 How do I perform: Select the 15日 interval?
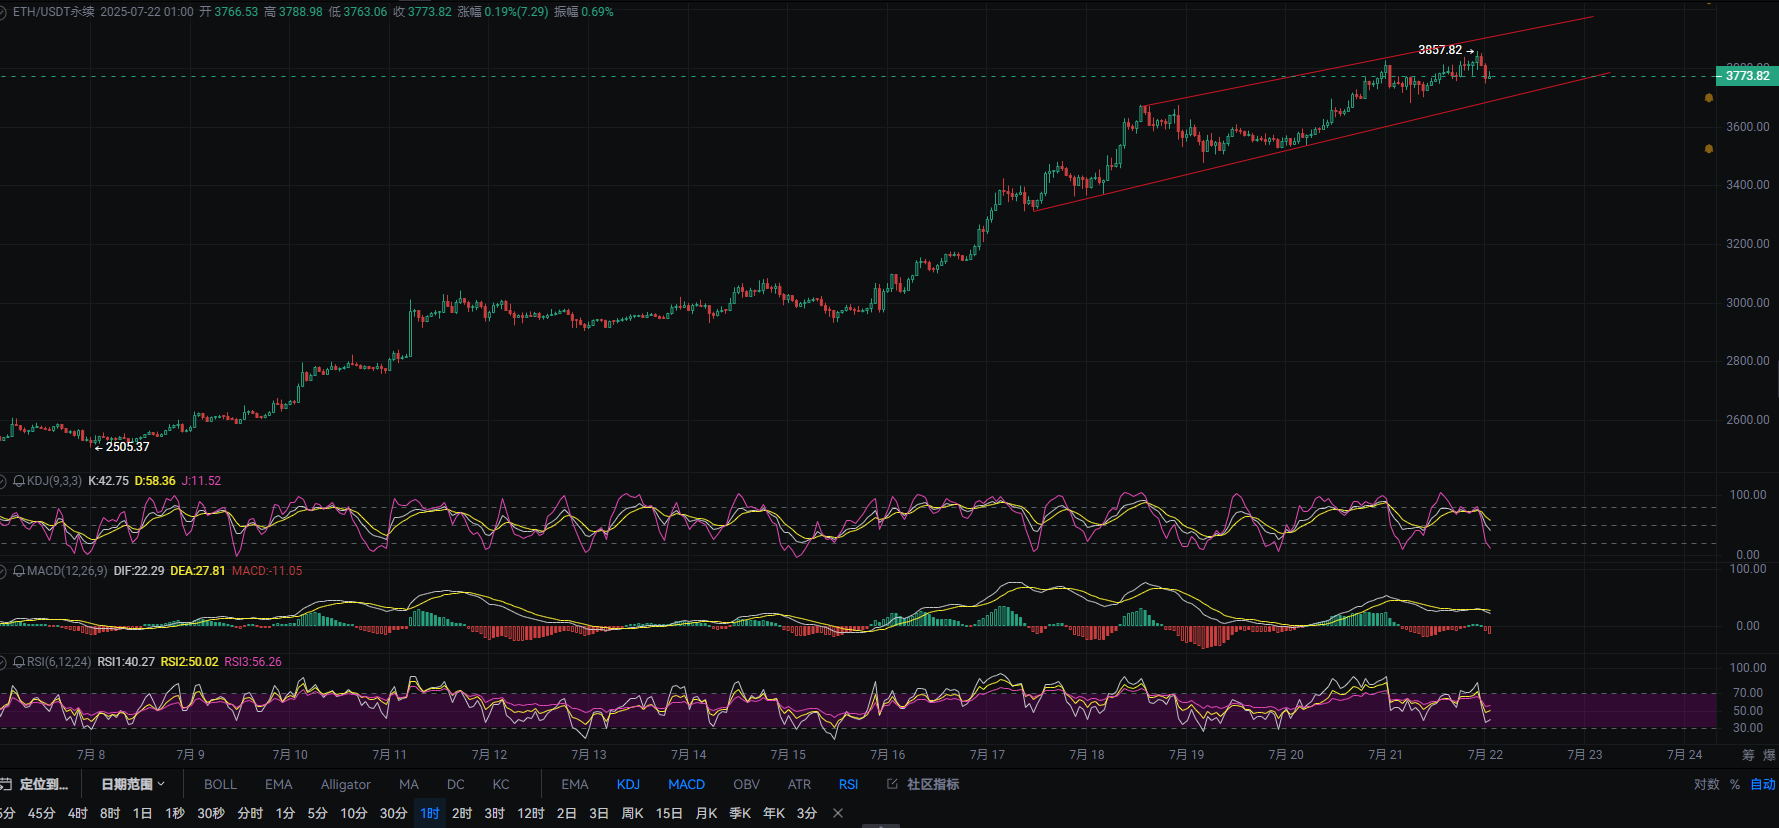click(669, 813)
